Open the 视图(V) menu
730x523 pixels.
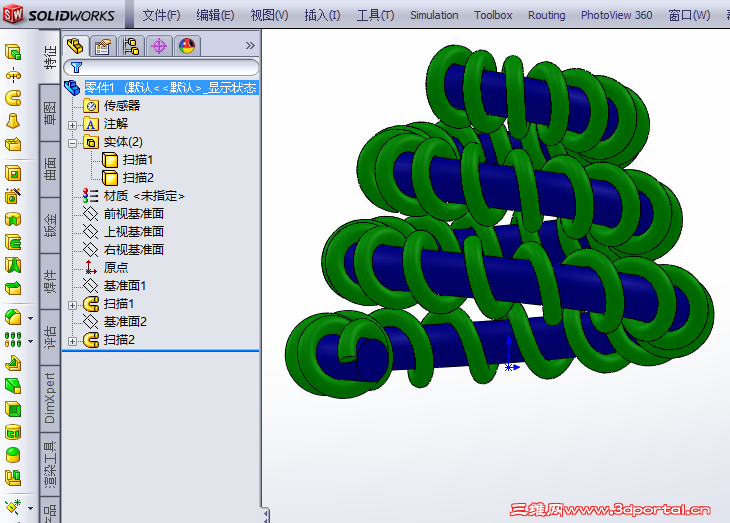[269, 15]
